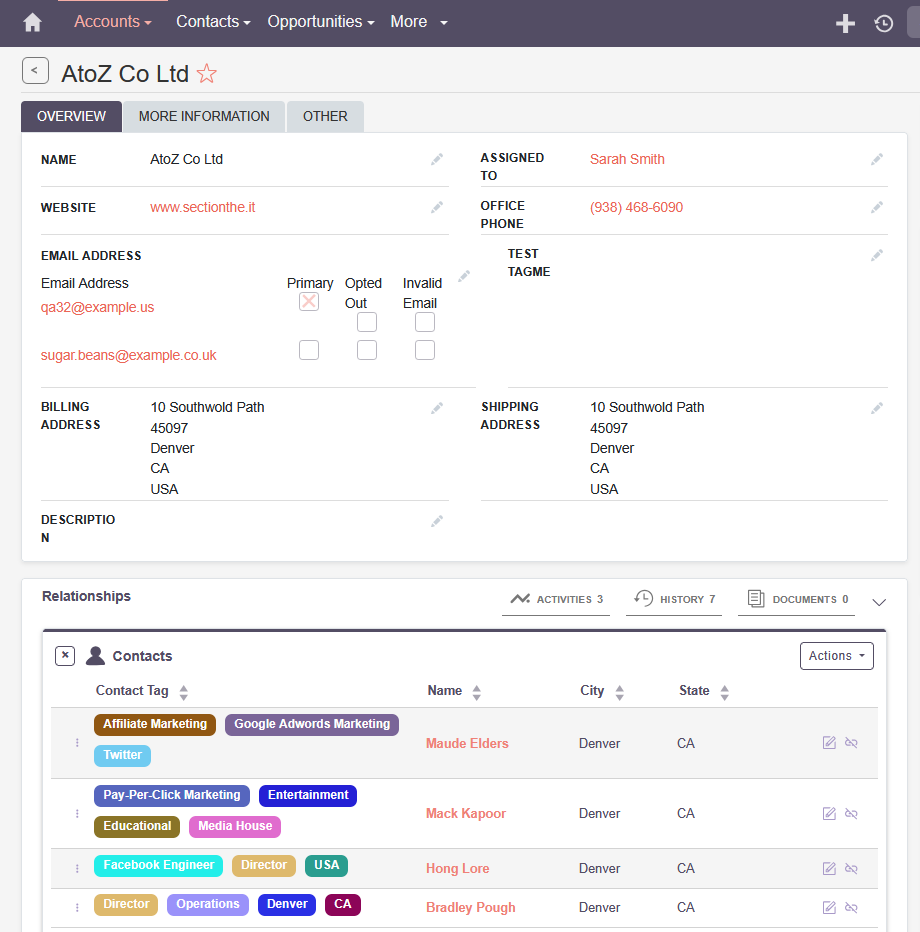
Task: Click the Affiliate Marketing brown tag
Action: click(155, 725)
